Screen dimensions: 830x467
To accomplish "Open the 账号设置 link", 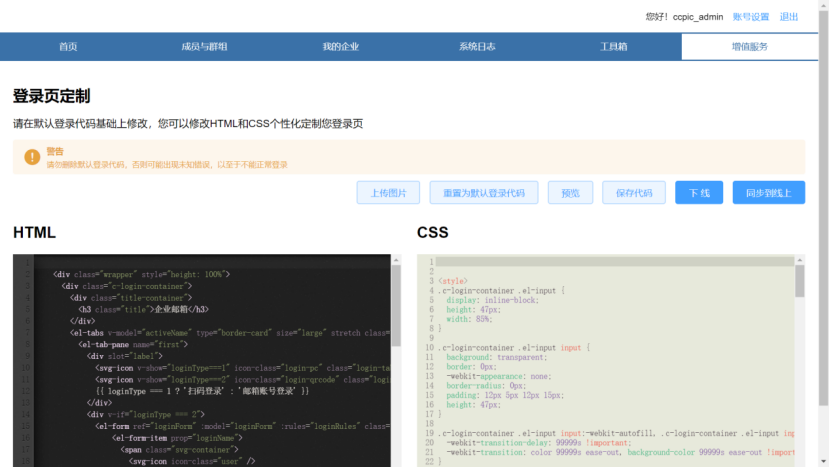I will [750, 17].
